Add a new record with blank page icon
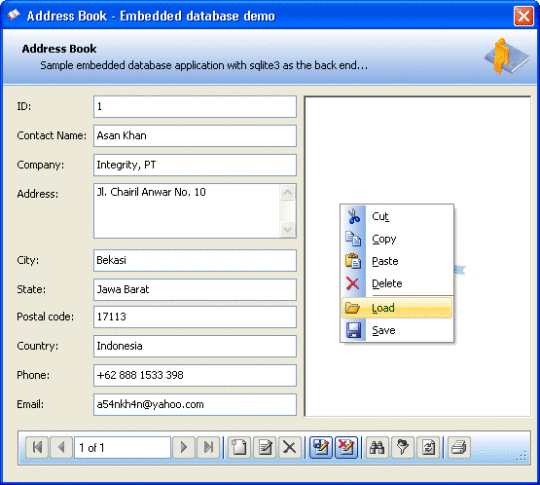Viewport: 540px width, 485px height. pos(239,447)
